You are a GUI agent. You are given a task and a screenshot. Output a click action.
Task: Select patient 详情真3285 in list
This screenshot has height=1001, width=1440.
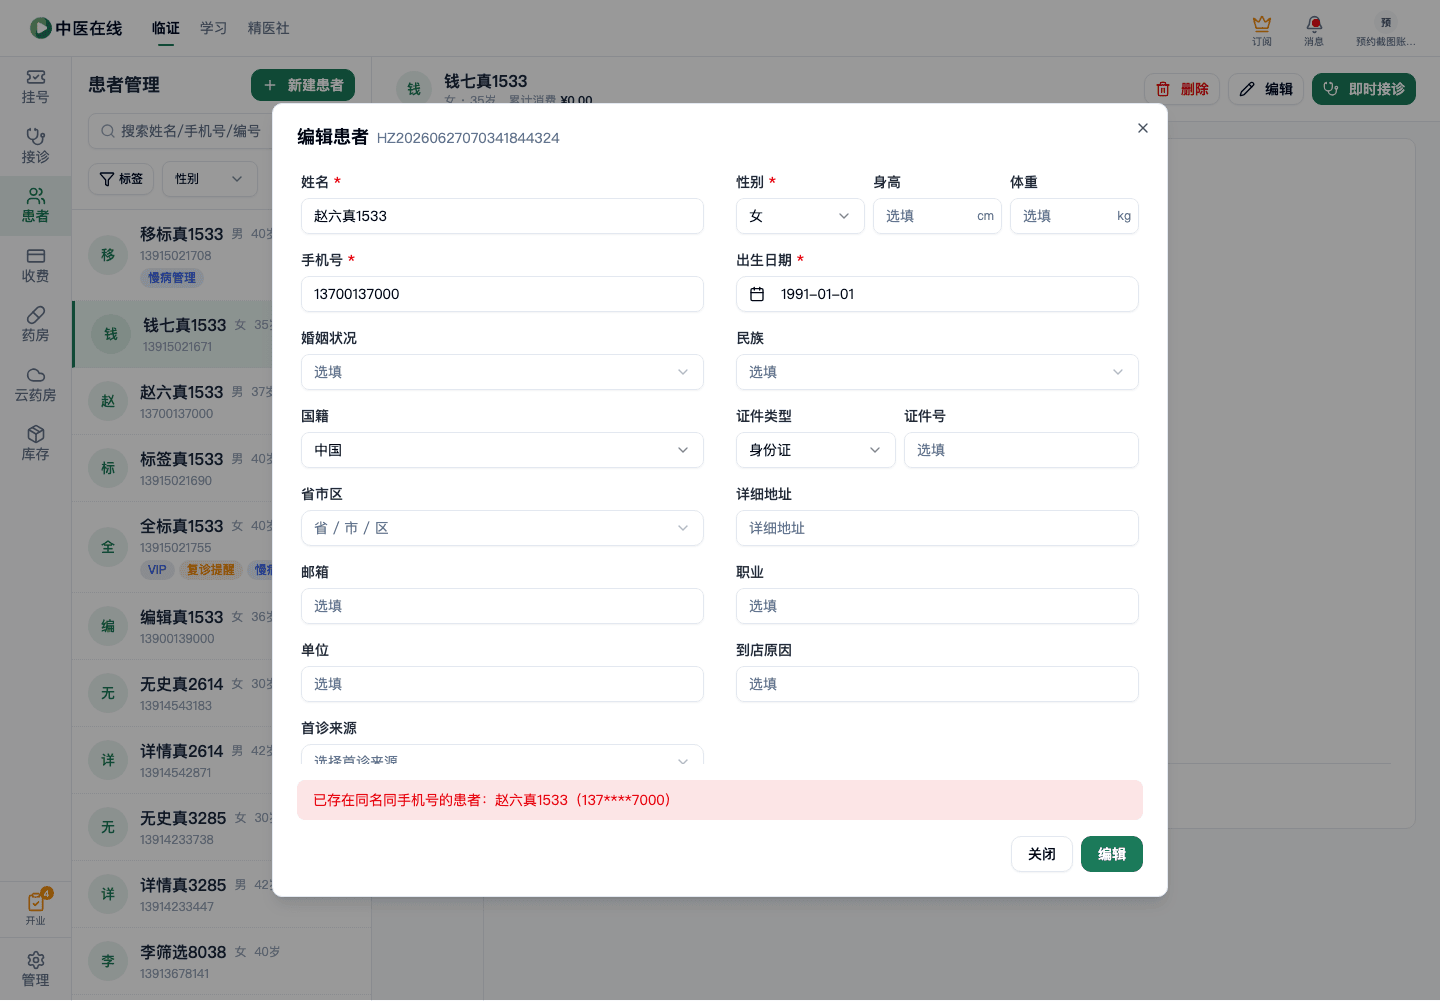[172, 894]
